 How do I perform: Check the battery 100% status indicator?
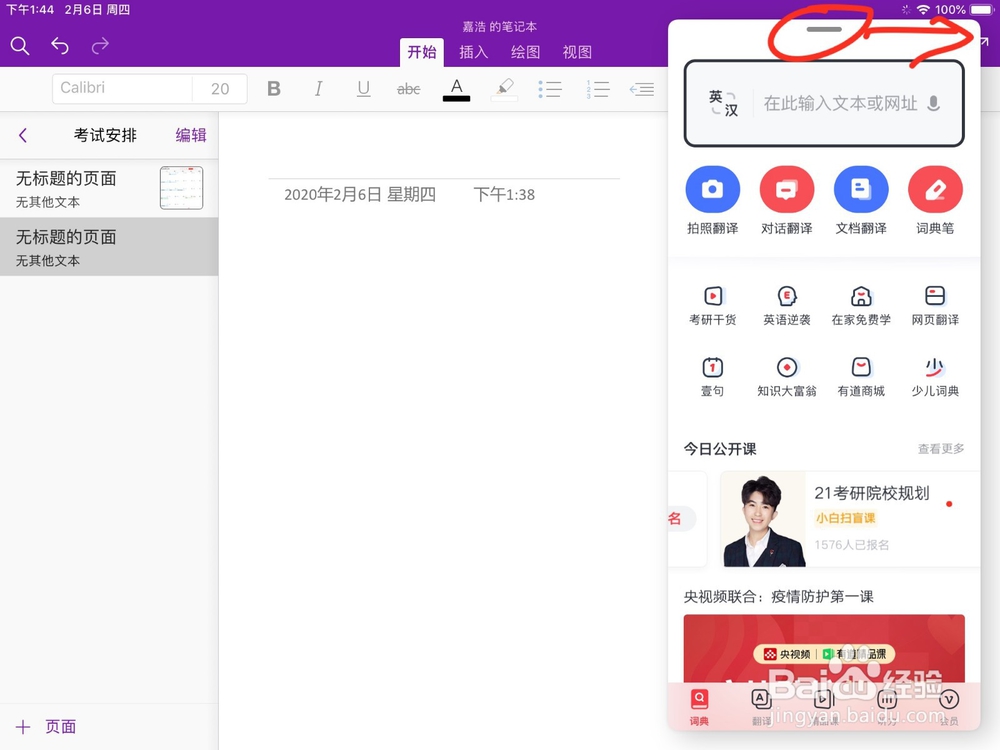[x=963, y=10]
